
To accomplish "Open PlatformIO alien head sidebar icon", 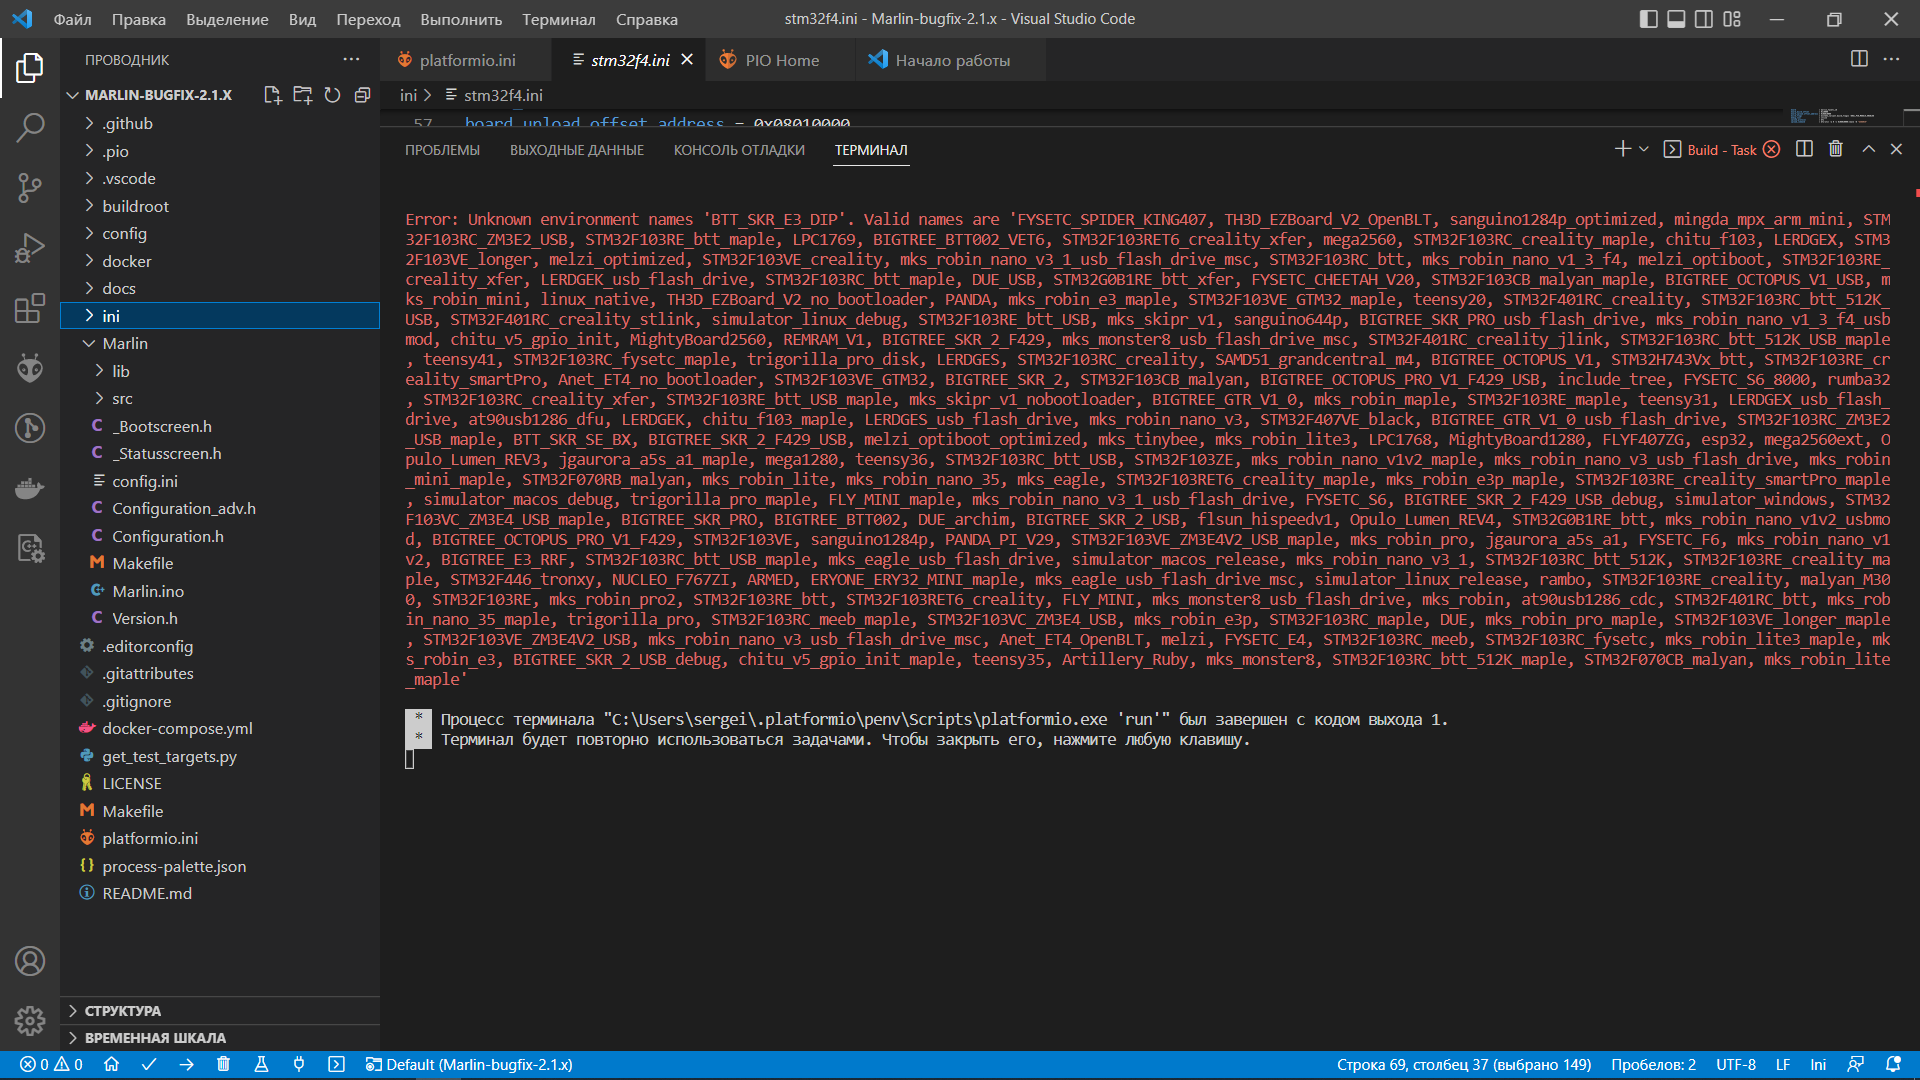I will [x=30, y=368].
